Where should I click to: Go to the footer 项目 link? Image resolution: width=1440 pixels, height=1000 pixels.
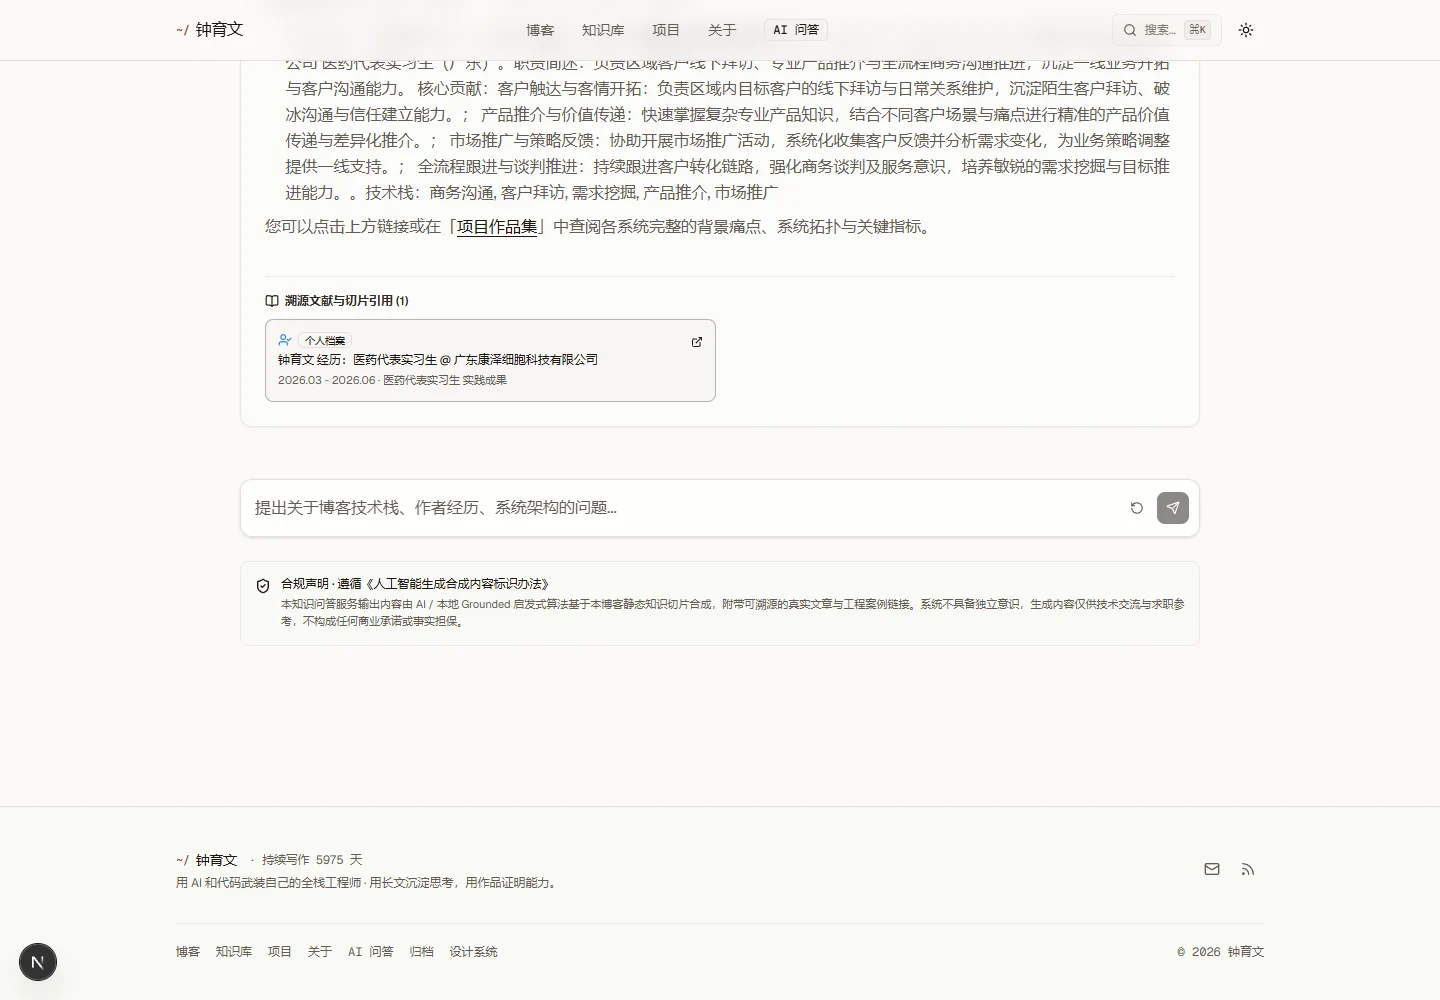tap(280, 952)
